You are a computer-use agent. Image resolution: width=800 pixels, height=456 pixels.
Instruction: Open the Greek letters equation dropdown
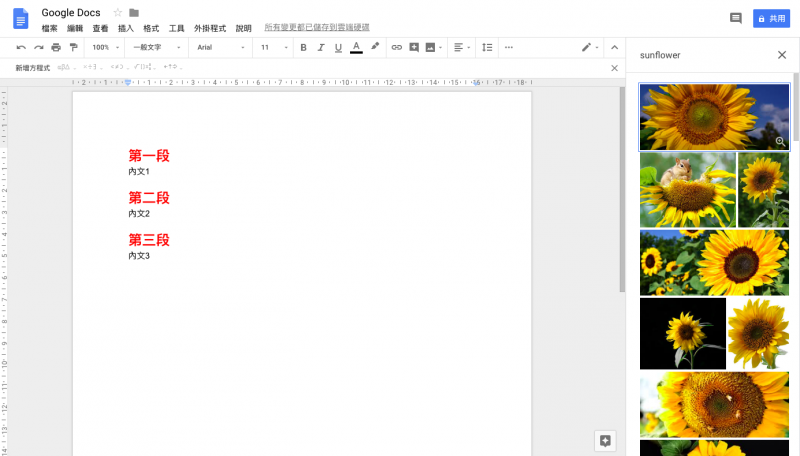click(x=66, y=67)
